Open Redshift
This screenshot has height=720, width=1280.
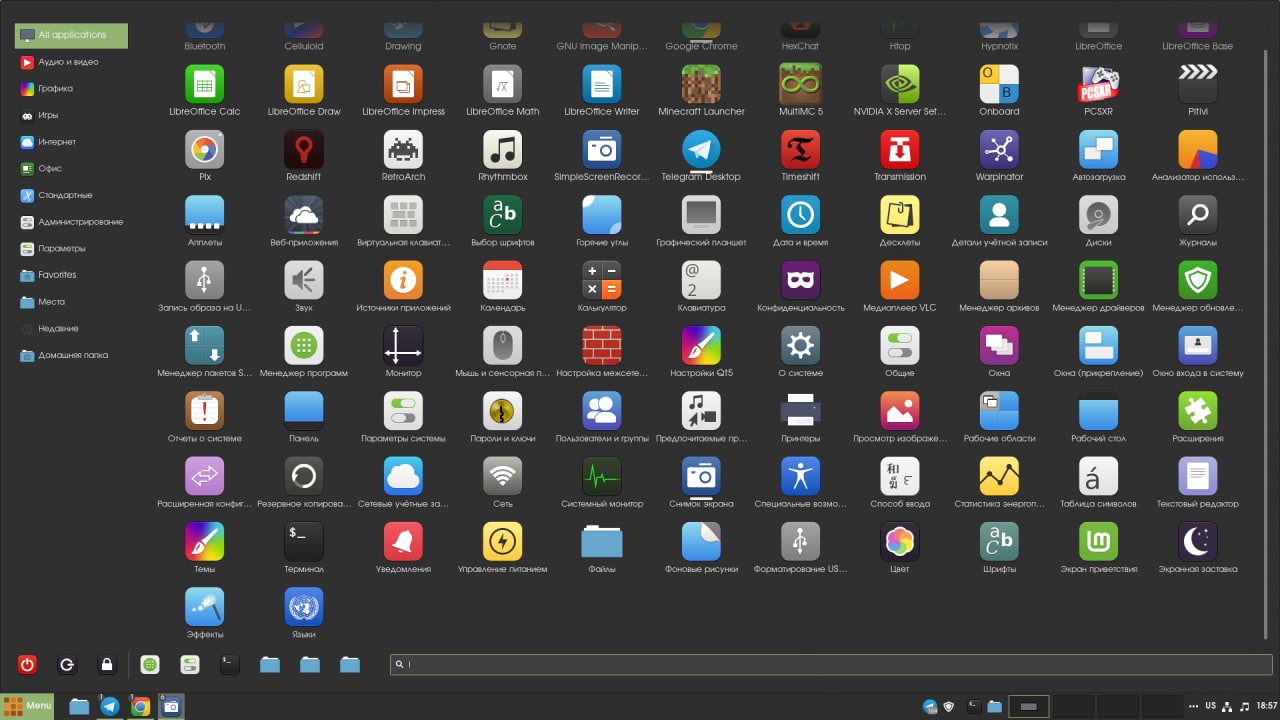304,150
